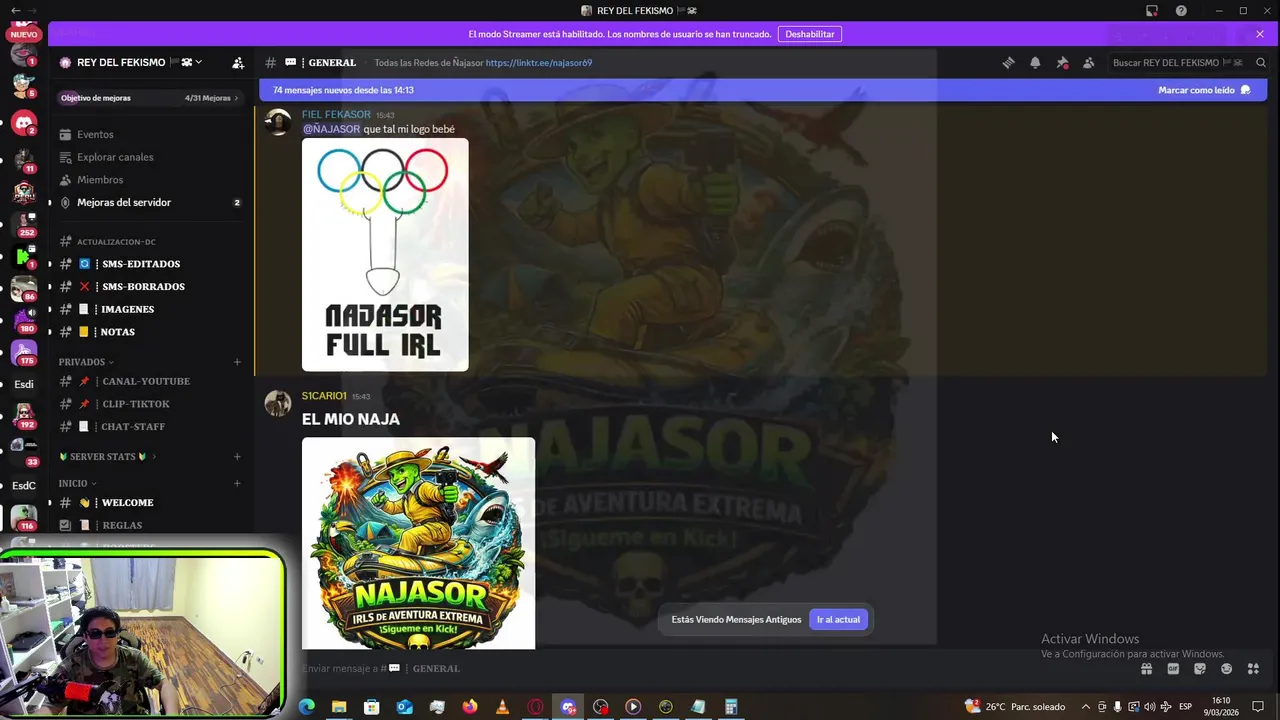Image resolution: width=1280 pixels, height=720 pixels.
Task: Select the Discord icon with 2 badge
Action: [x=24, y=122]
